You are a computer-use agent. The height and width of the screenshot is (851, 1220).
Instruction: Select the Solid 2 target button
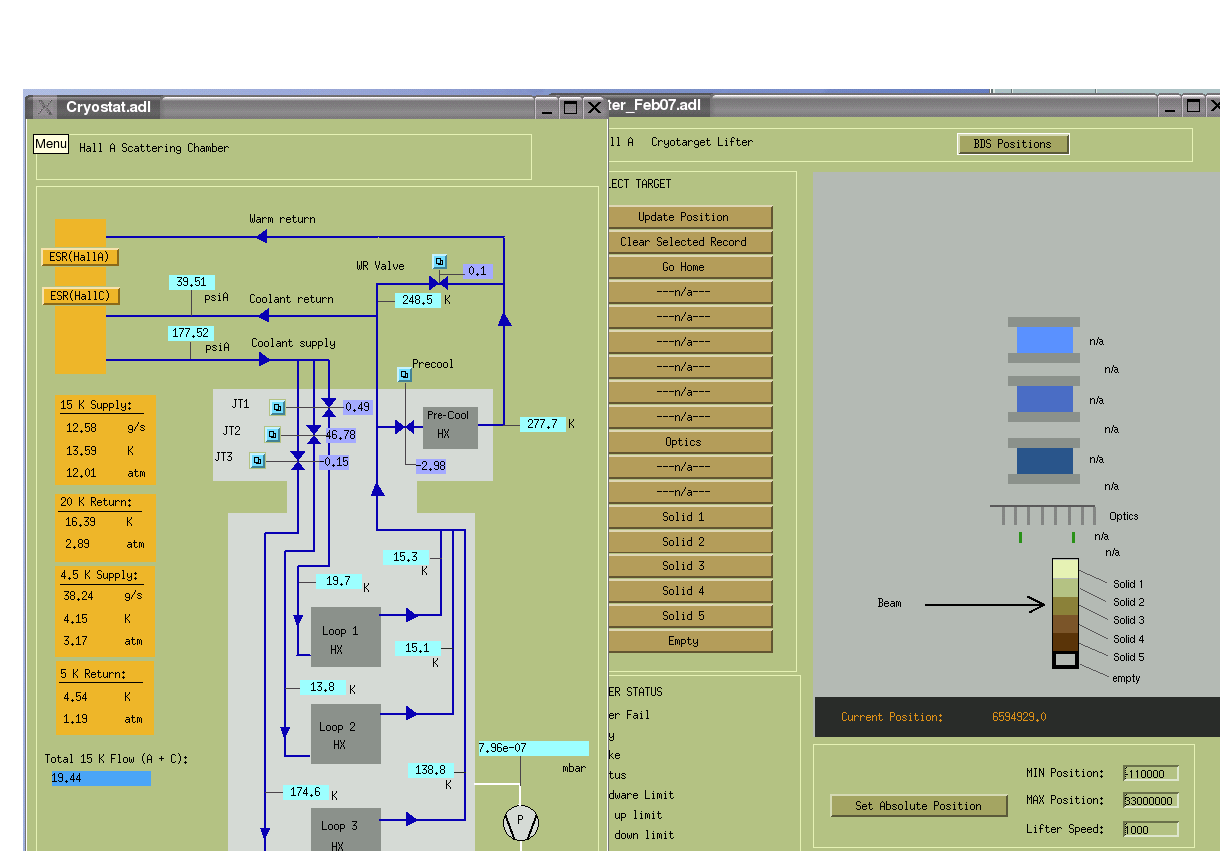691,542
